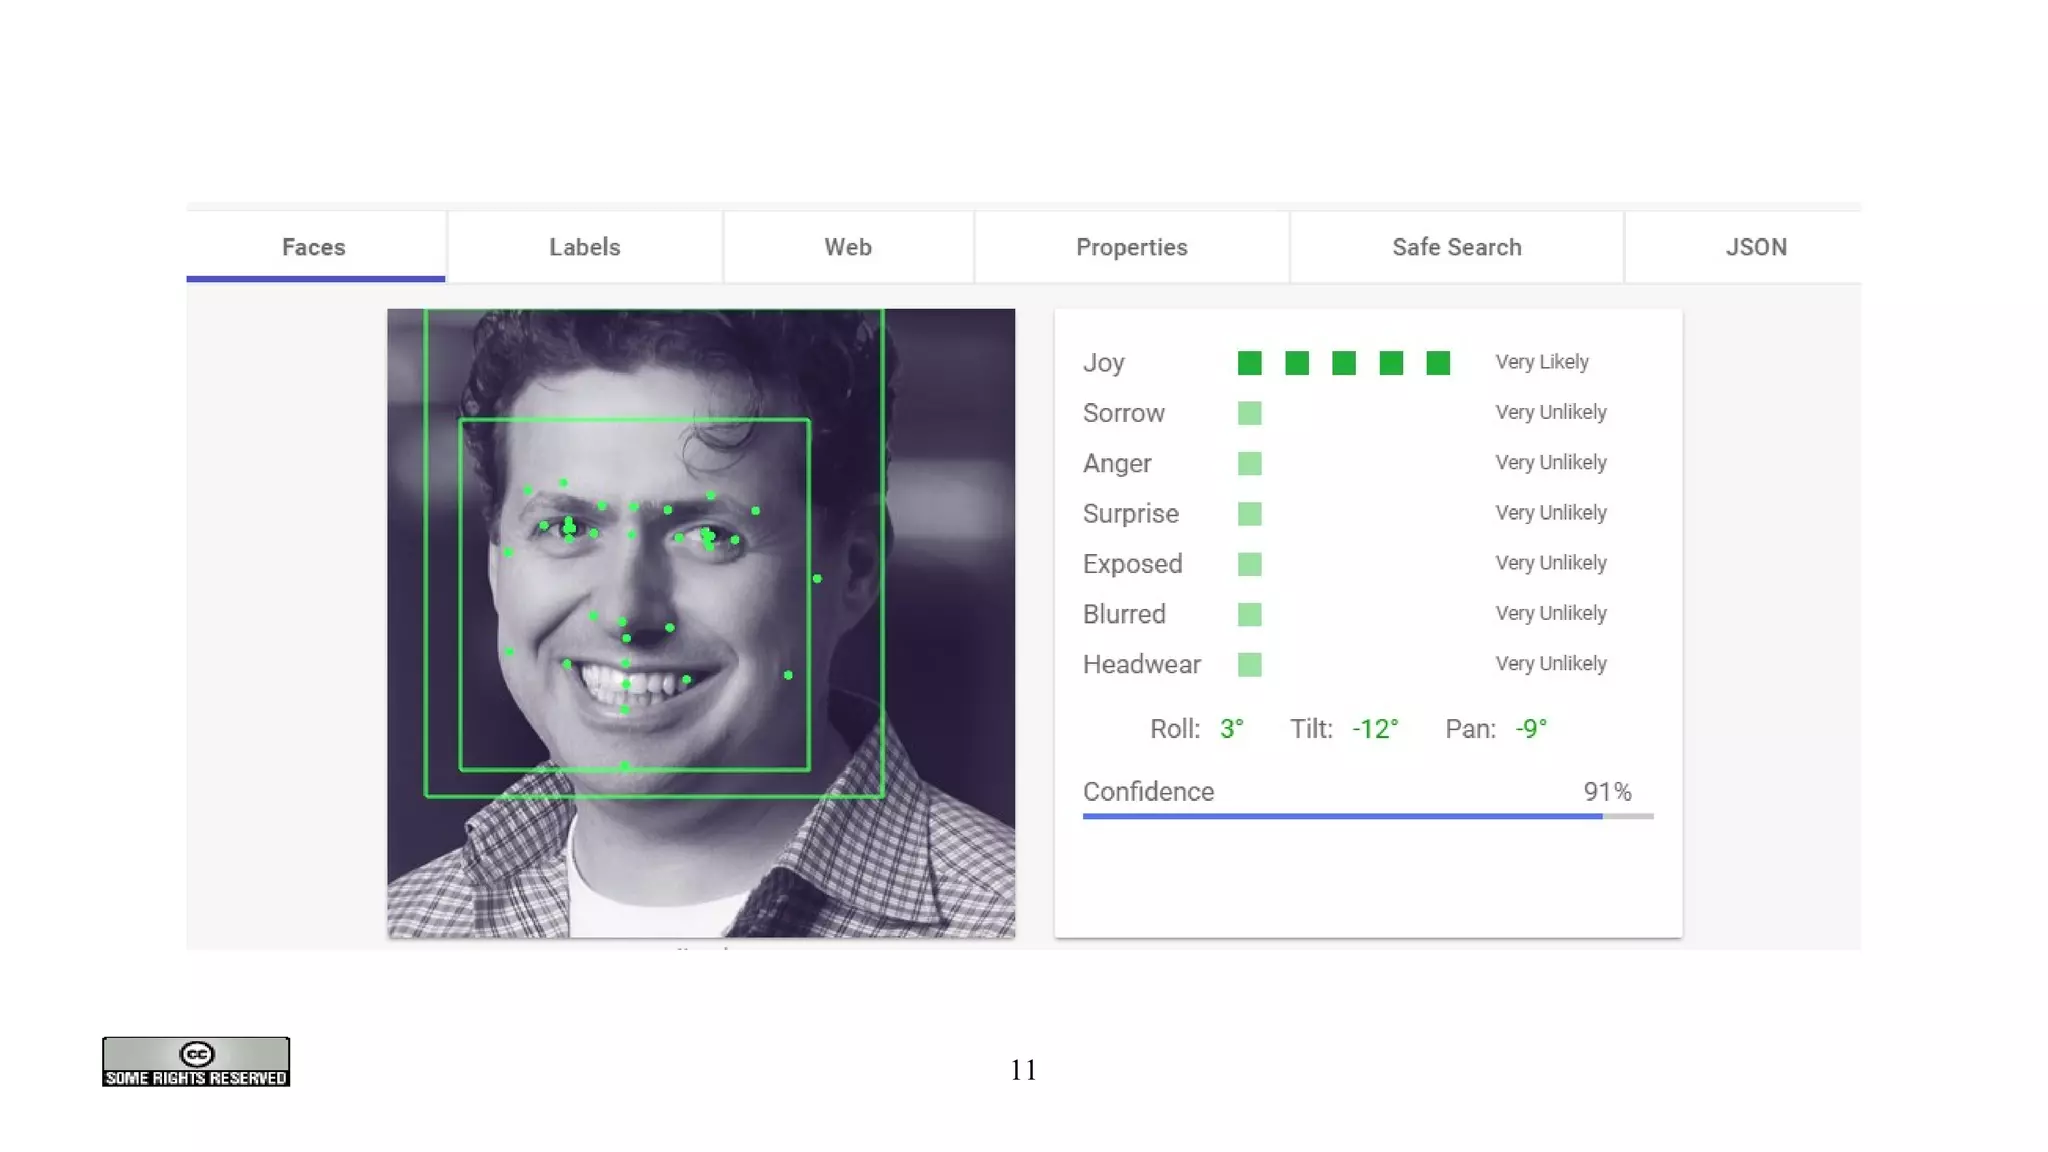Click the Roll angle value
This screenshot has width=2048, height=1152.
coord(1231,729)
